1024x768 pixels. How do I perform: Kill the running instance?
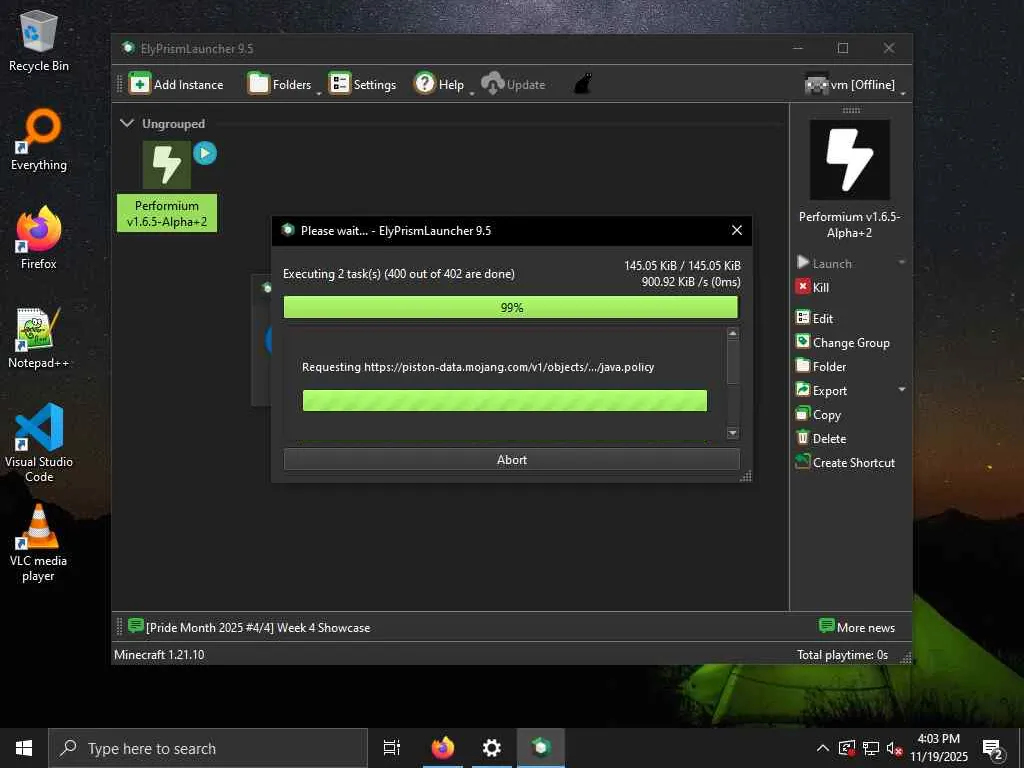(x=812, y=287)
